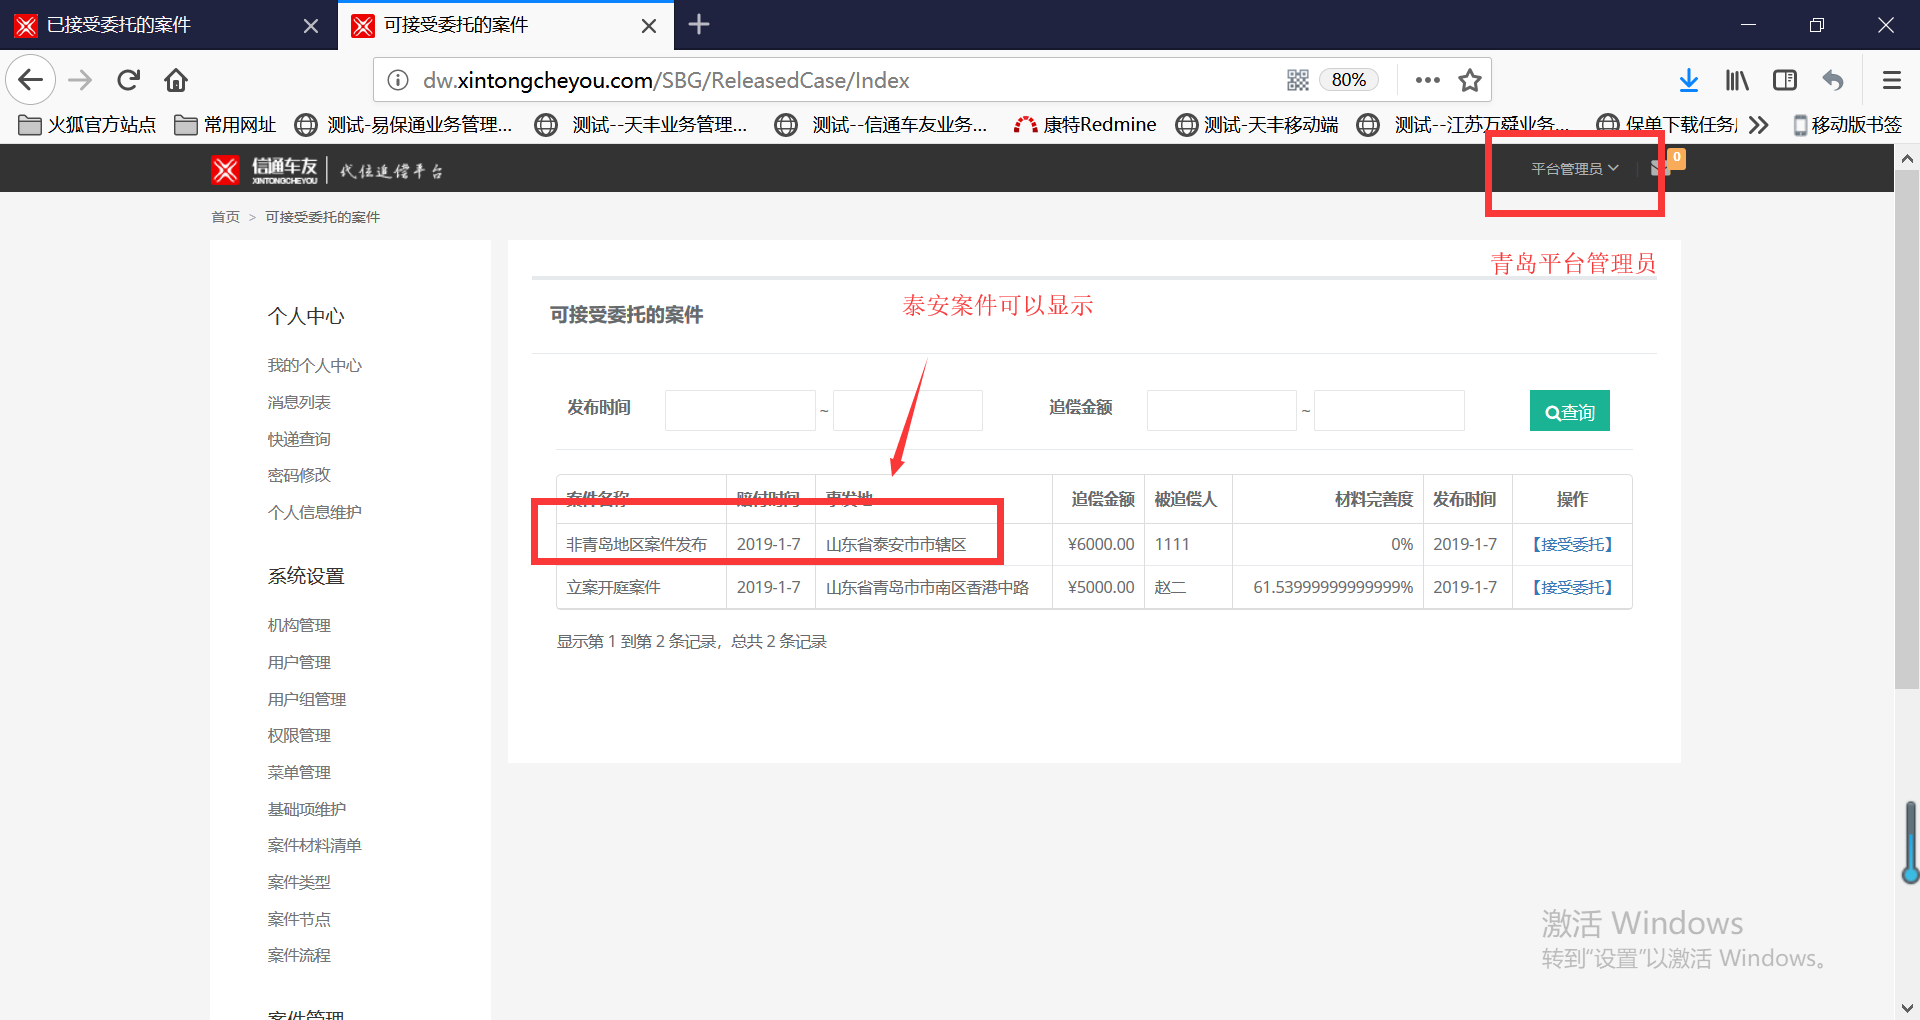
Task: Expand the 平台管理员 user dropdown
Action: tap(1574, 169)
